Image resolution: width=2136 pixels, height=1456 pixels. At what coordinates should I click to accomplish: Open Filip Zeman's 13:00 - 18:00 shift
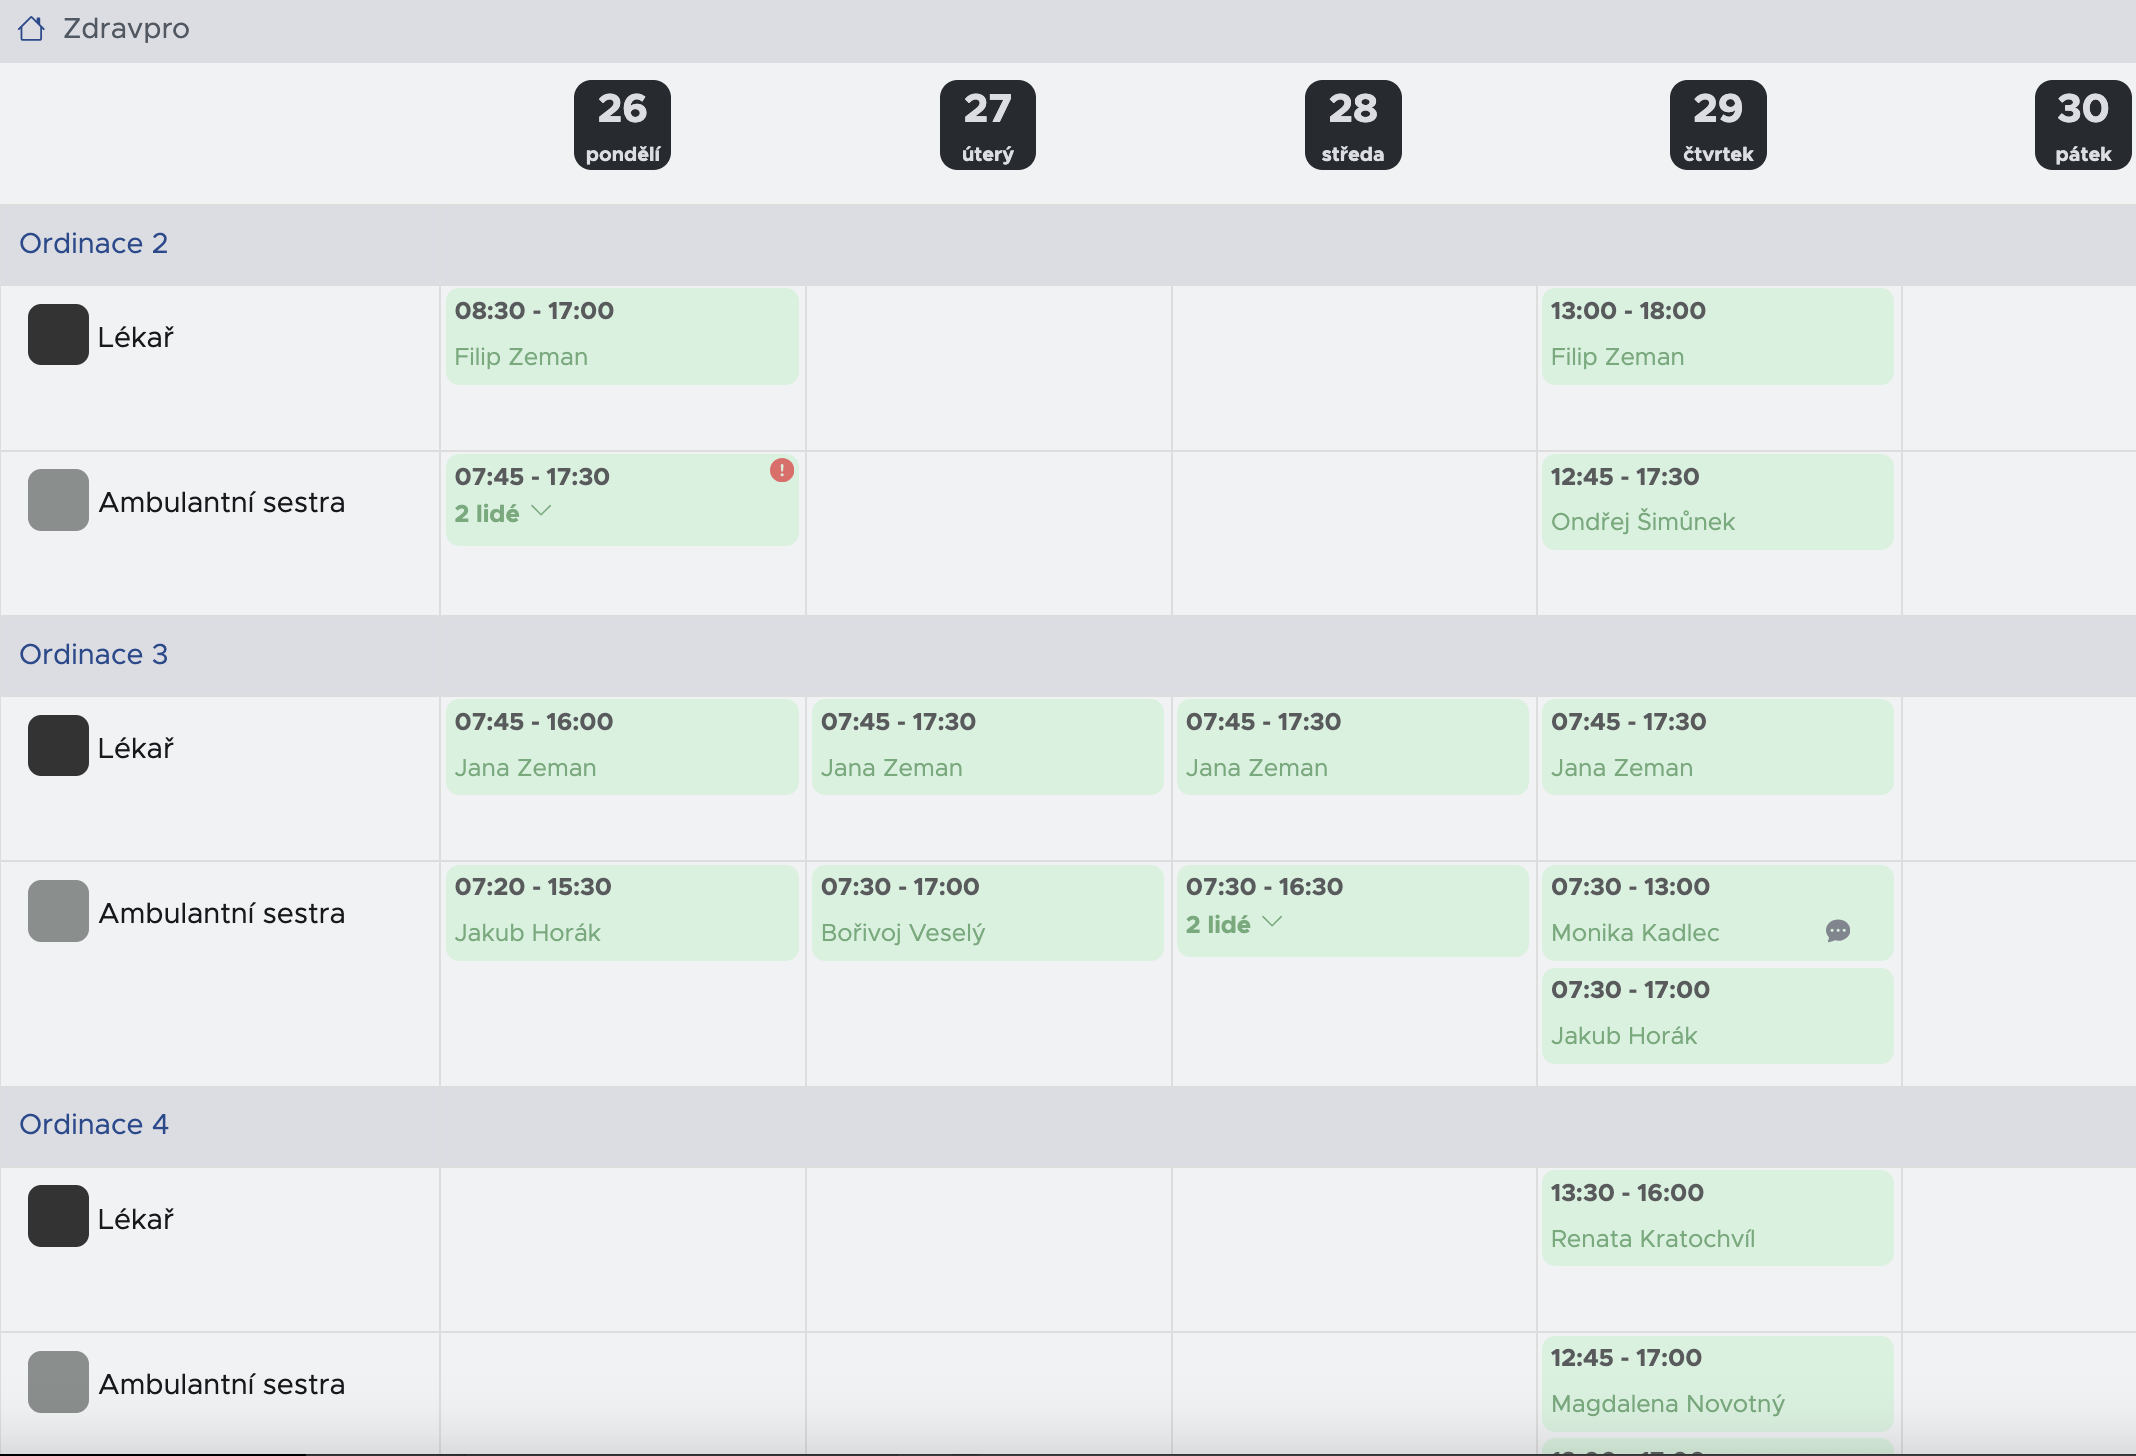click(x=1717, y=336)
